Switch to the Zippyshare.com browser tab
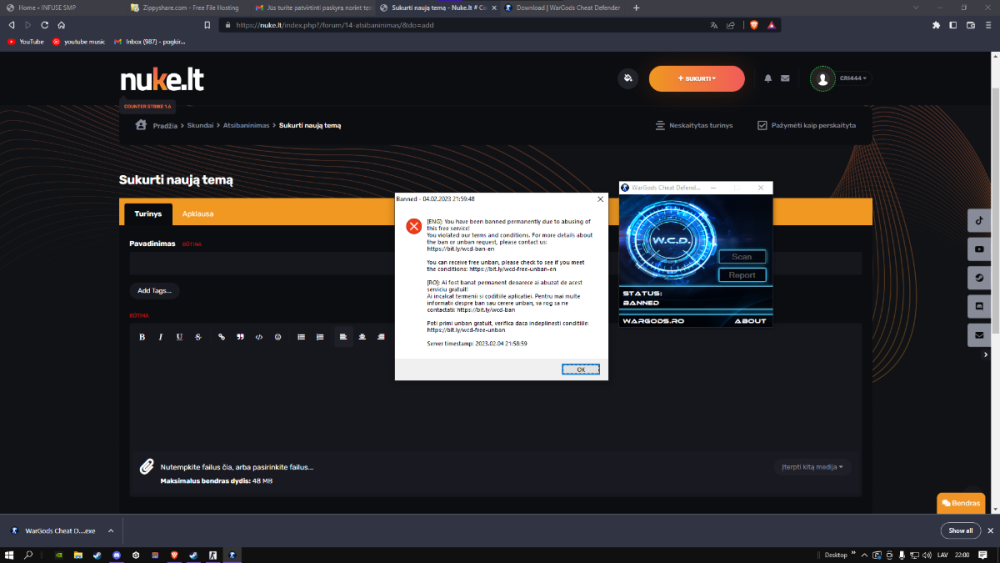This screenshot has height=563, width=1000. point(185,8)
